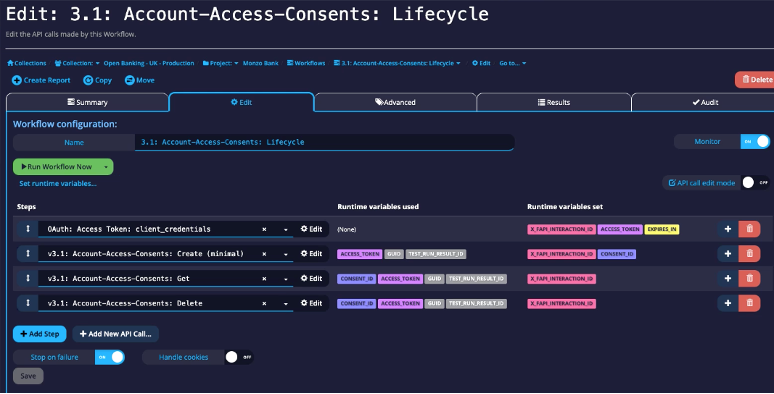Click CONSENT_ID tag in Create row variables set
Screen dimensions: 774x394
pyautogui.click(x=617, y=254)
